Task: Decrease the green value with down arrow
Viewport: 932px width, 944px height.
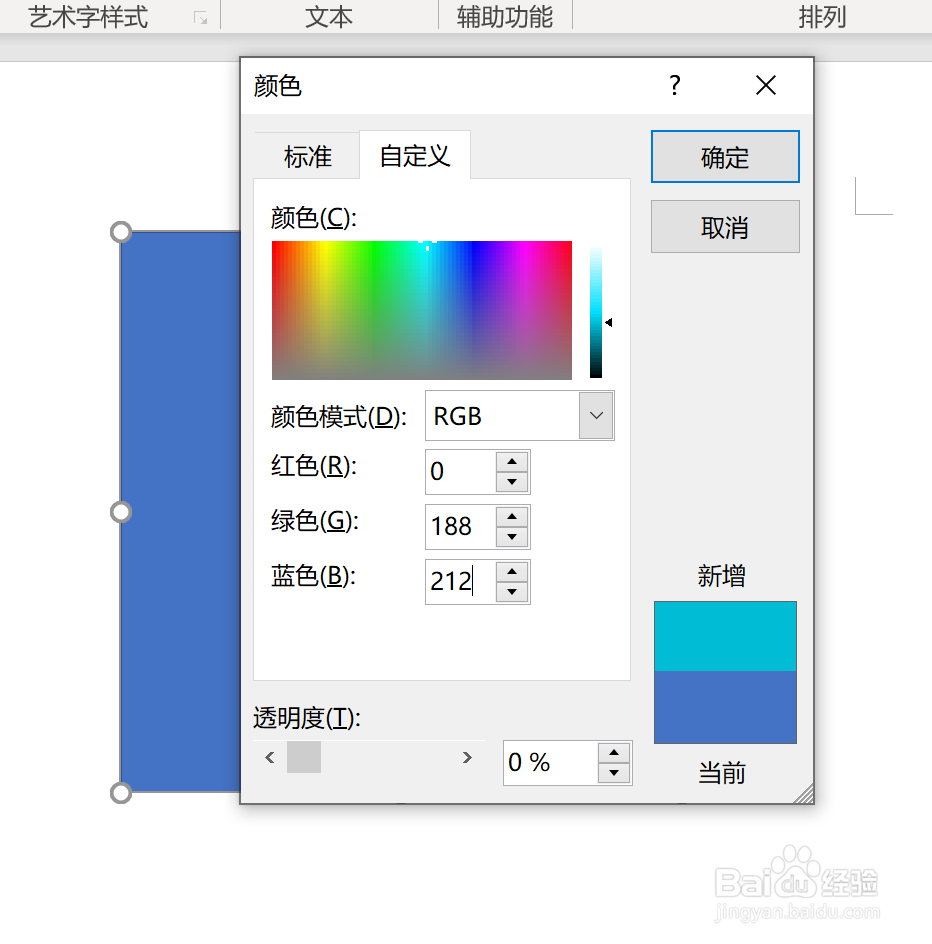Action: point(512,537)
